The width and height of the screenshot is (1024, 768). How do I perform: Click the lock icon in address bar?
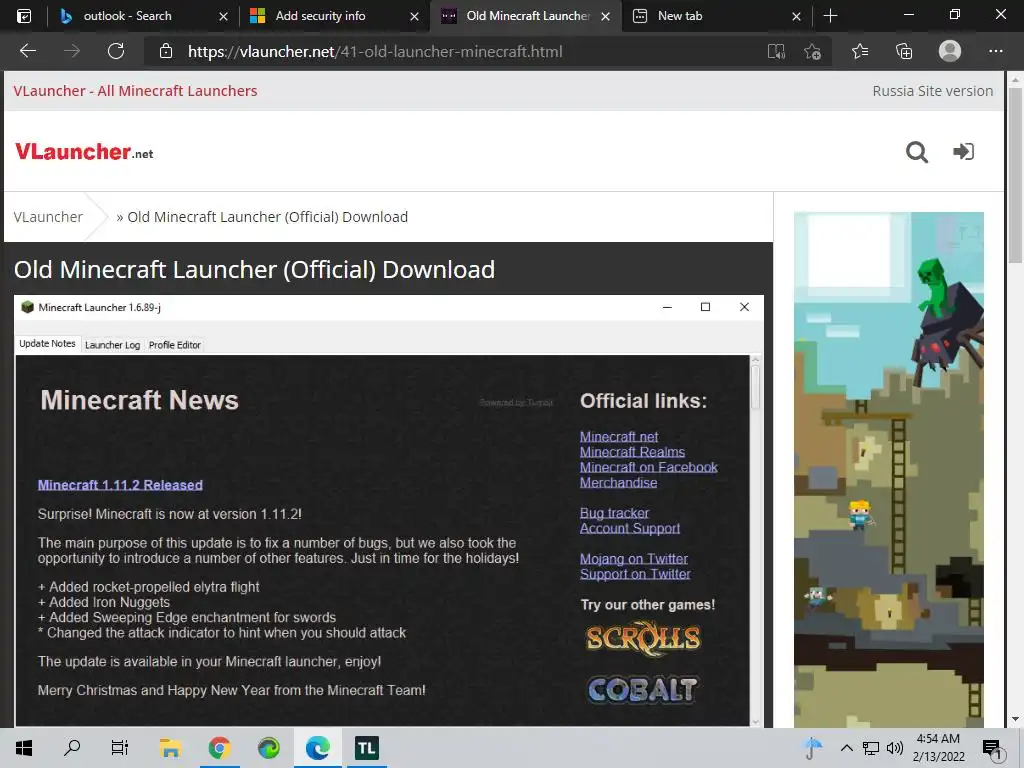pyautogui.click(x=166, y=52)
